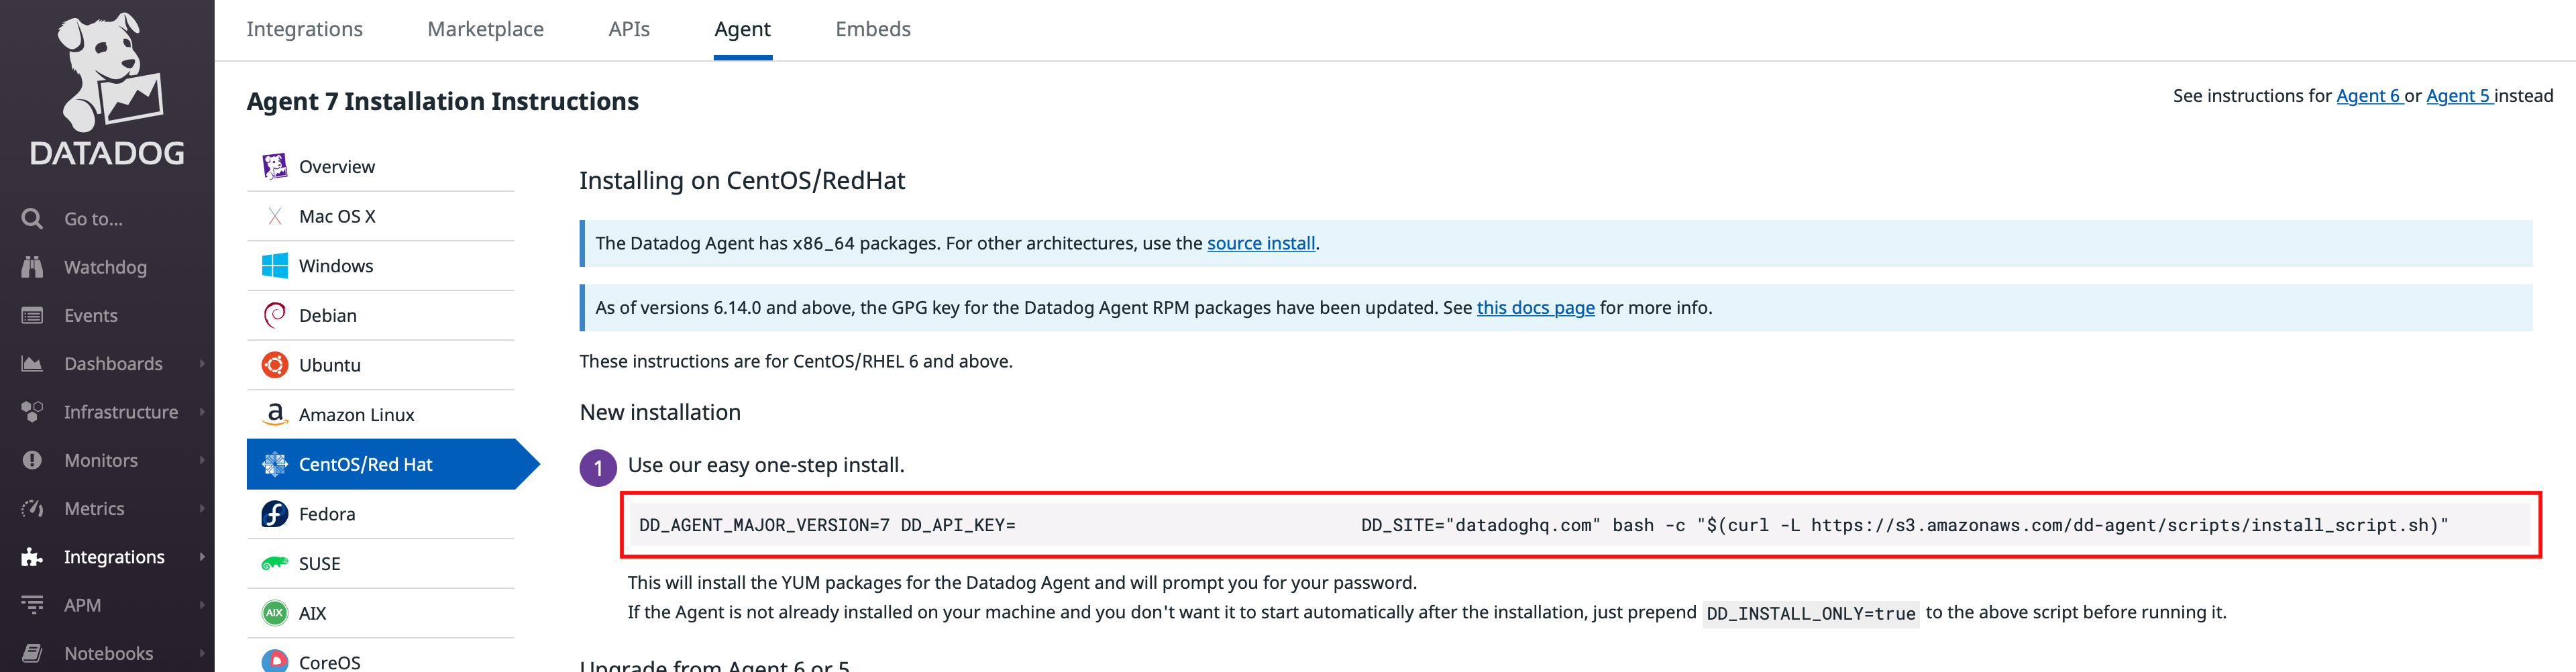The height and width of the screenshot is (672, 2576).
Task: Click the Amazon Linux logo icon
Action: [274, 414]
